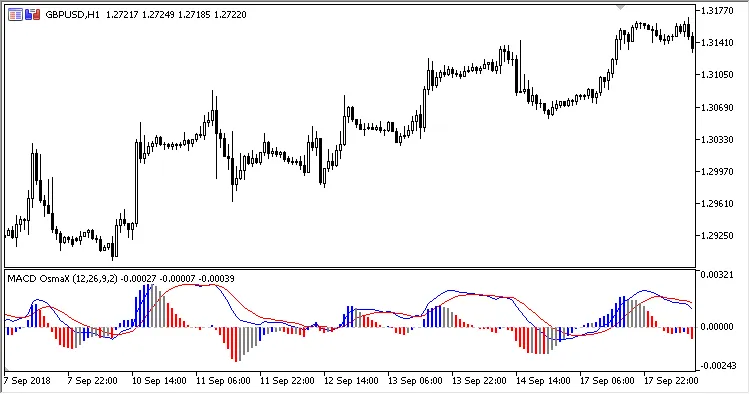Click the 17 Sep 06:00 time label
The width and height of the screenshot is (750, 394).
coord(607,381)
